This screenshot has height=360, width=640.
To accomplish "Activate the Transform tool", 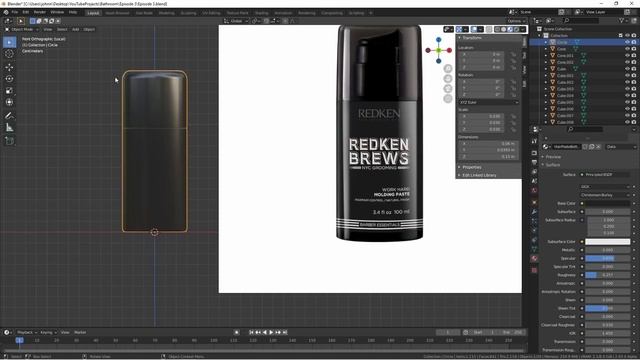I will point(9,102).
